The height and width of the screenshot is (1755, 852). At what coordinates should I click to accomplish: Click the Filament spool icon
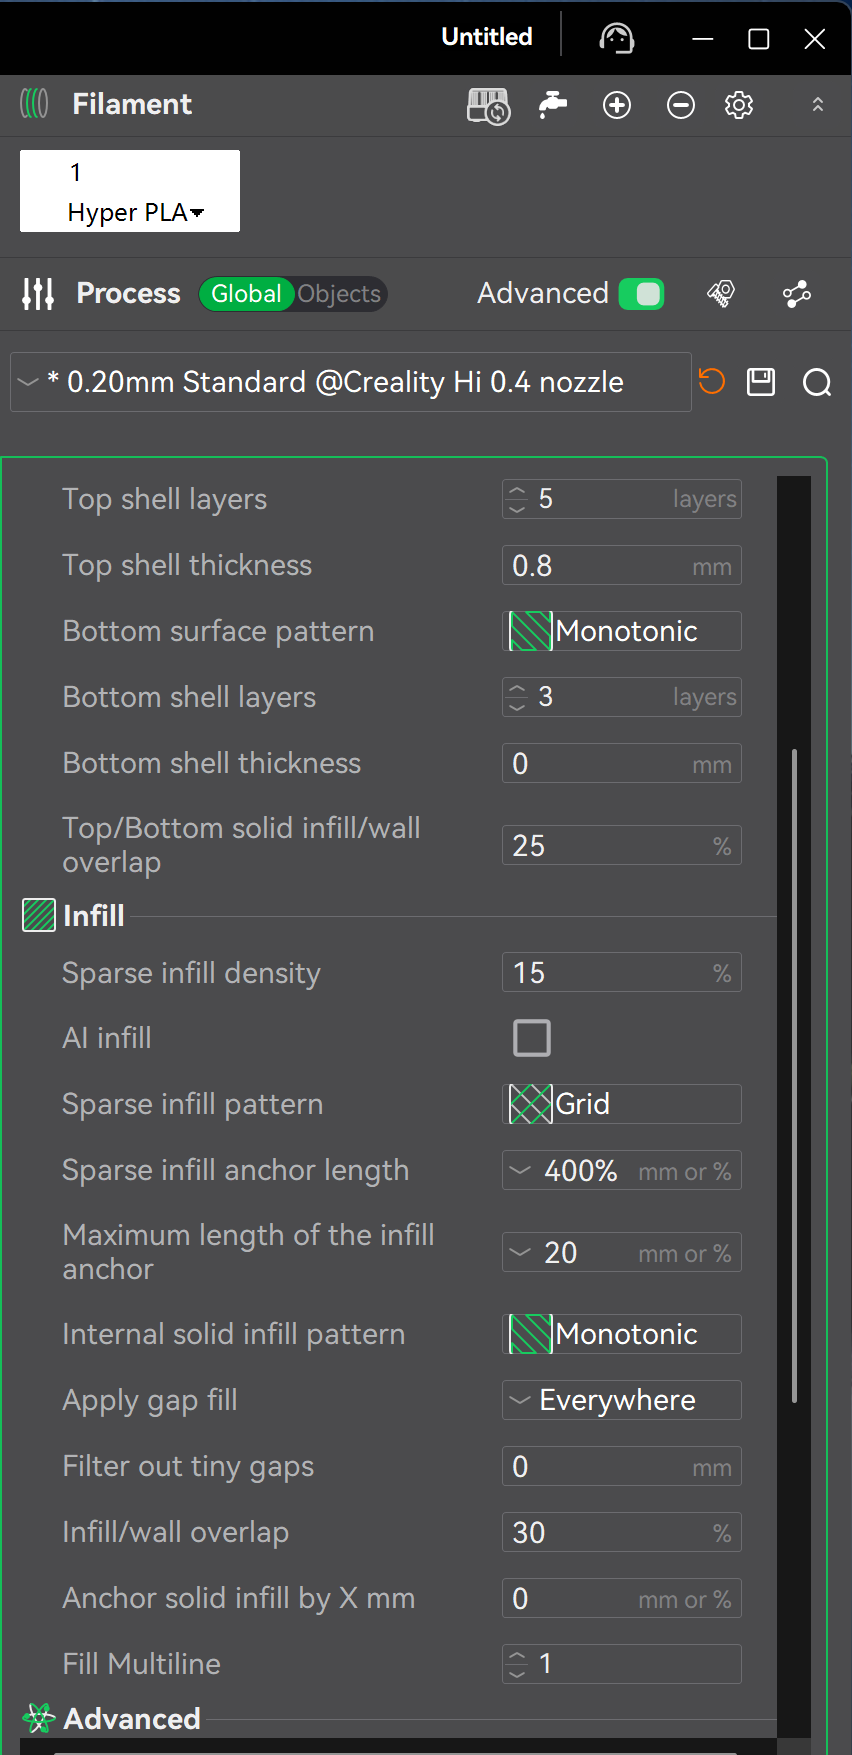34,103
